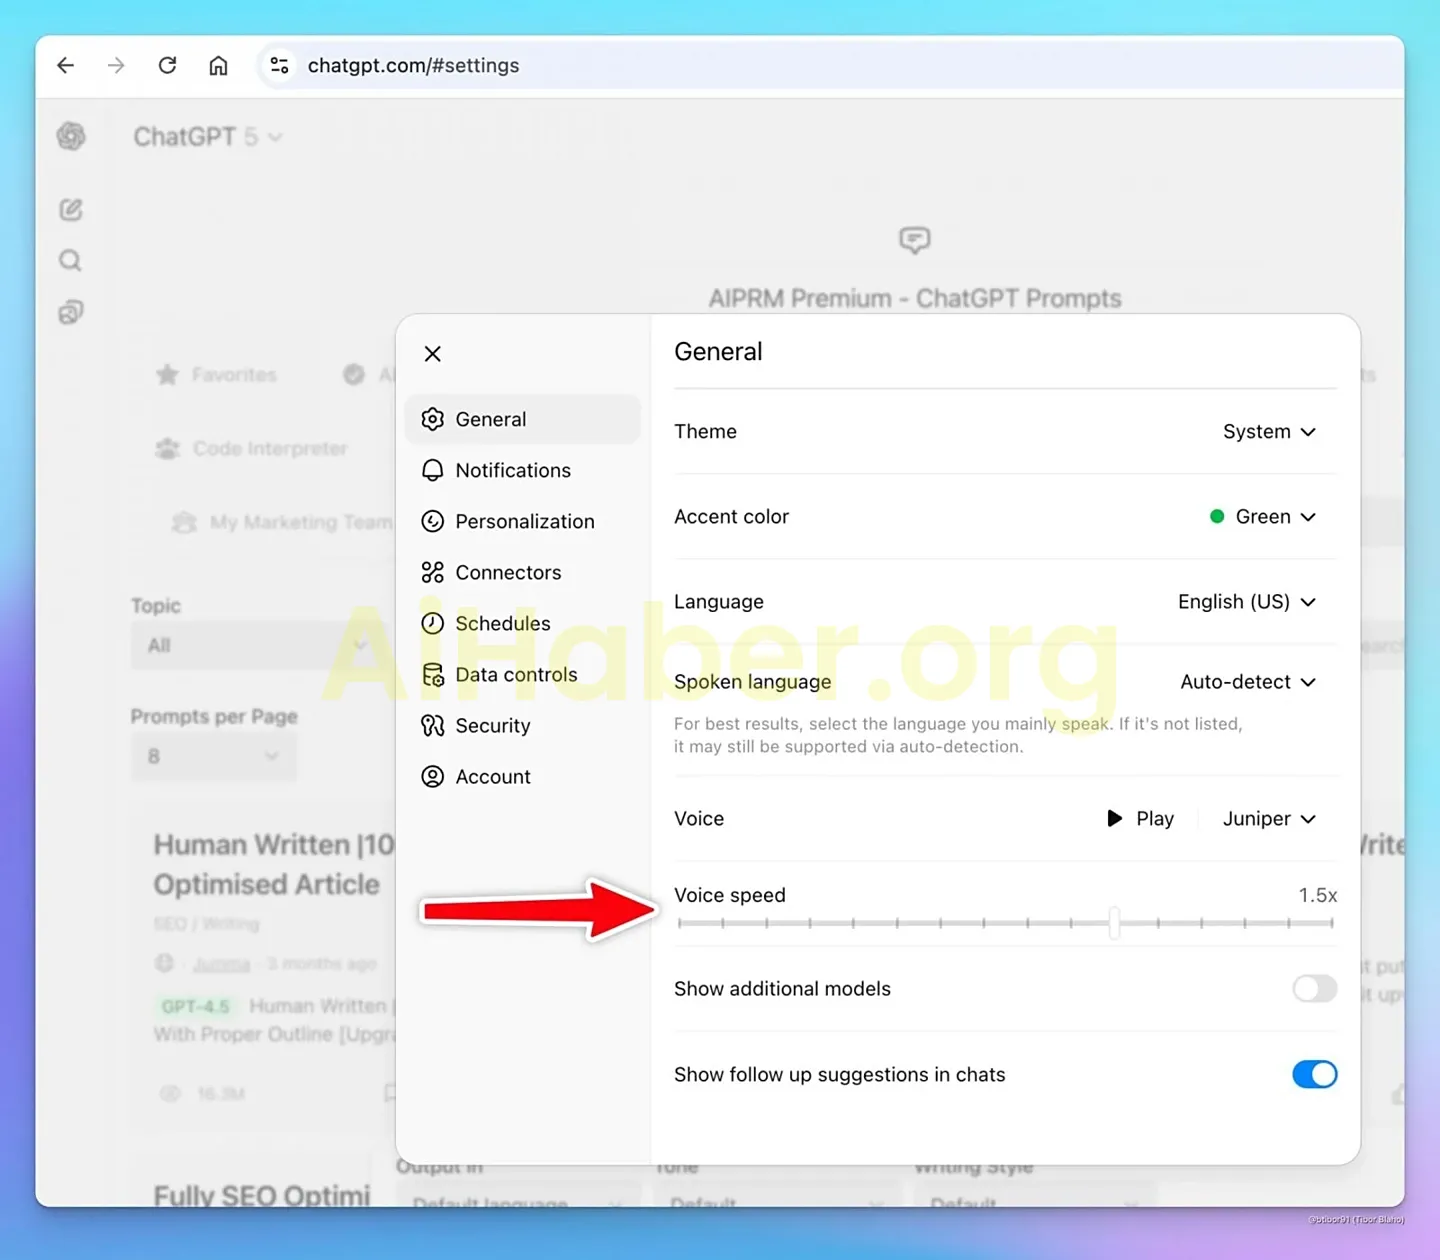
Task: Open the Schedules settings section
Action: pos(503,623)
